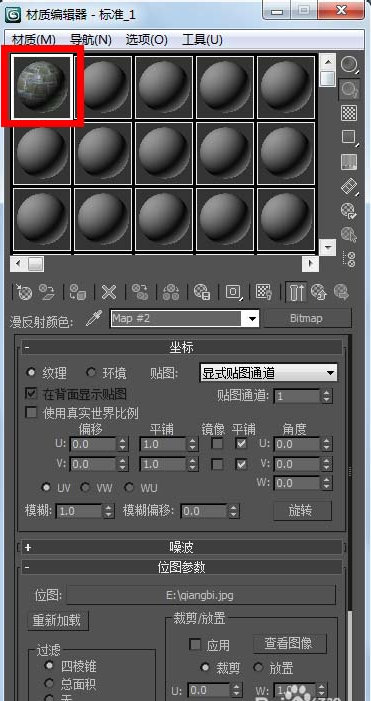Image resolution: width=371 pixels, height=701 pixels.
Task: Click the E:\qiangbi.jpg bitmap path button
Action: pyautogui.click(x=201, y=595)
